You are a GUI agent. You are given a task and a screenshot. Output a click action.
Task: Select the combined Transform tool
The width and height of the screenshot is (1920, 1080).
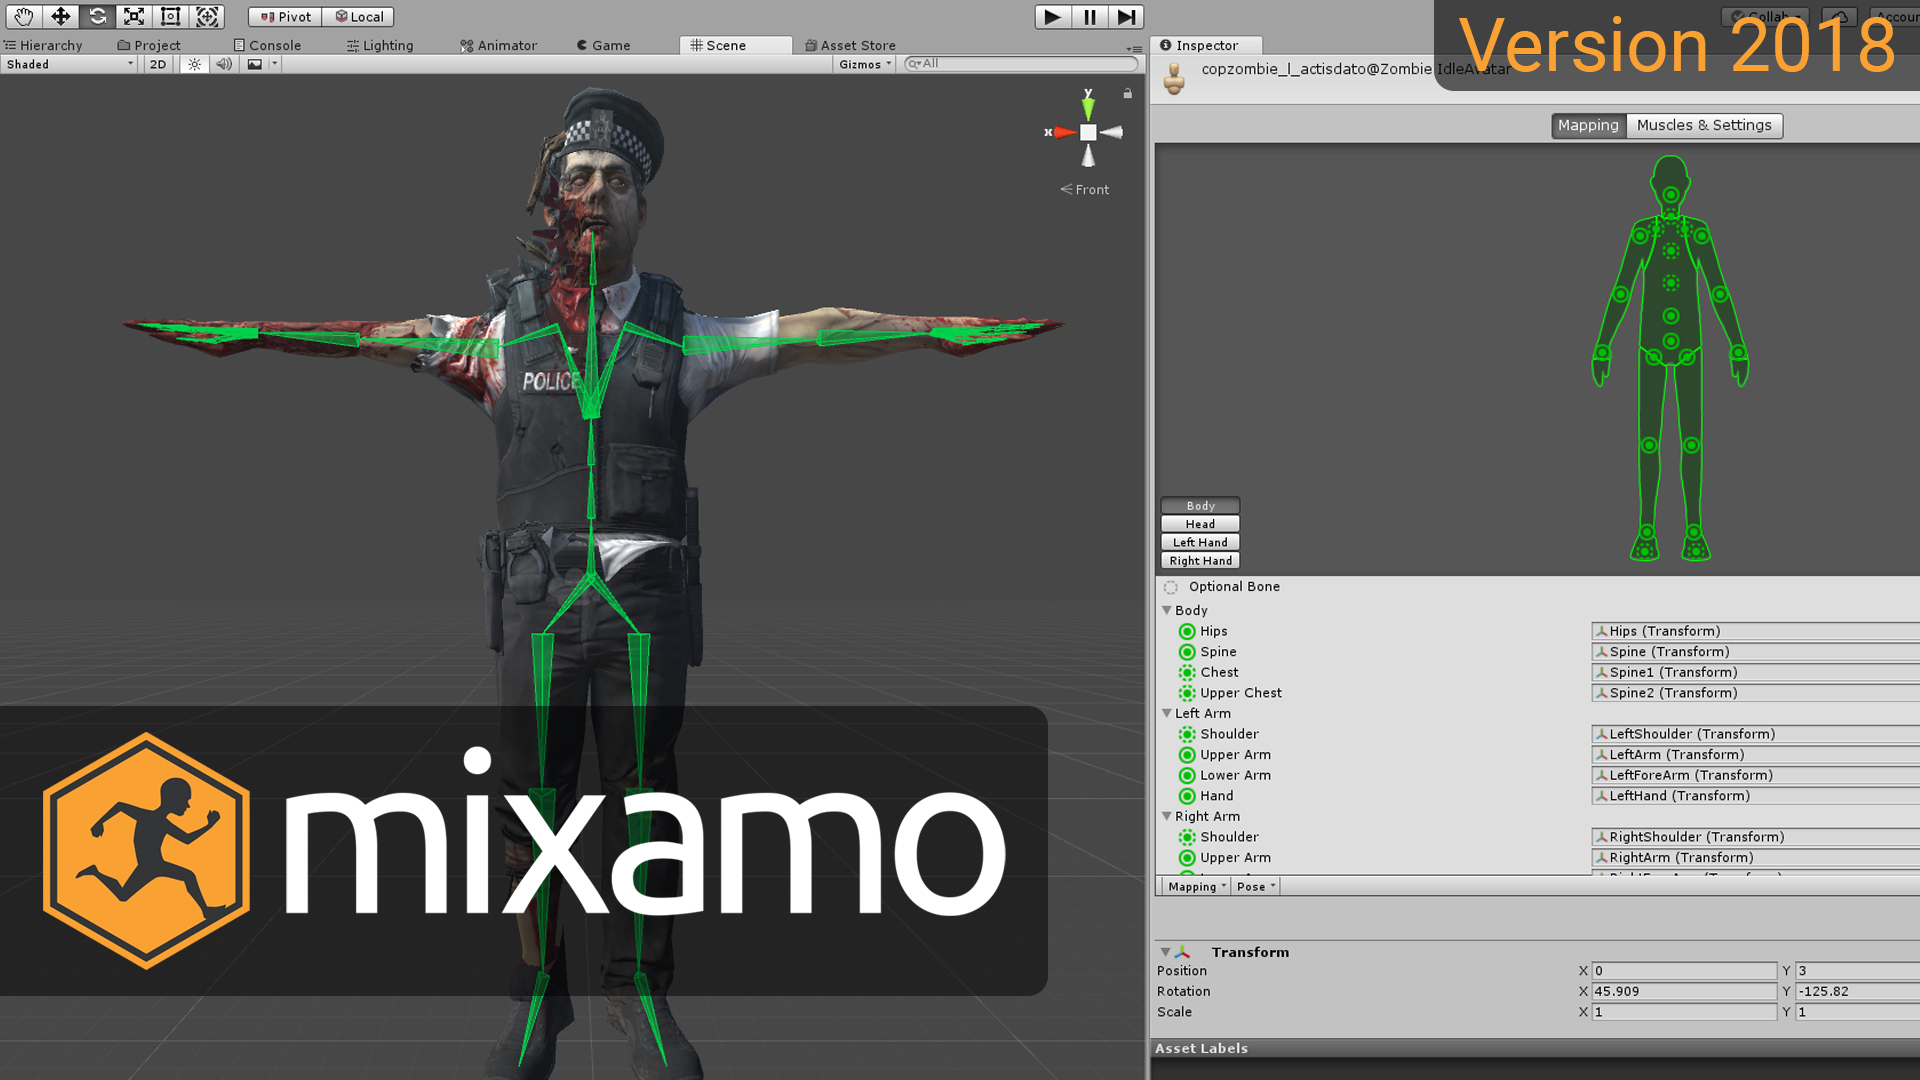(x=207, y=16)
